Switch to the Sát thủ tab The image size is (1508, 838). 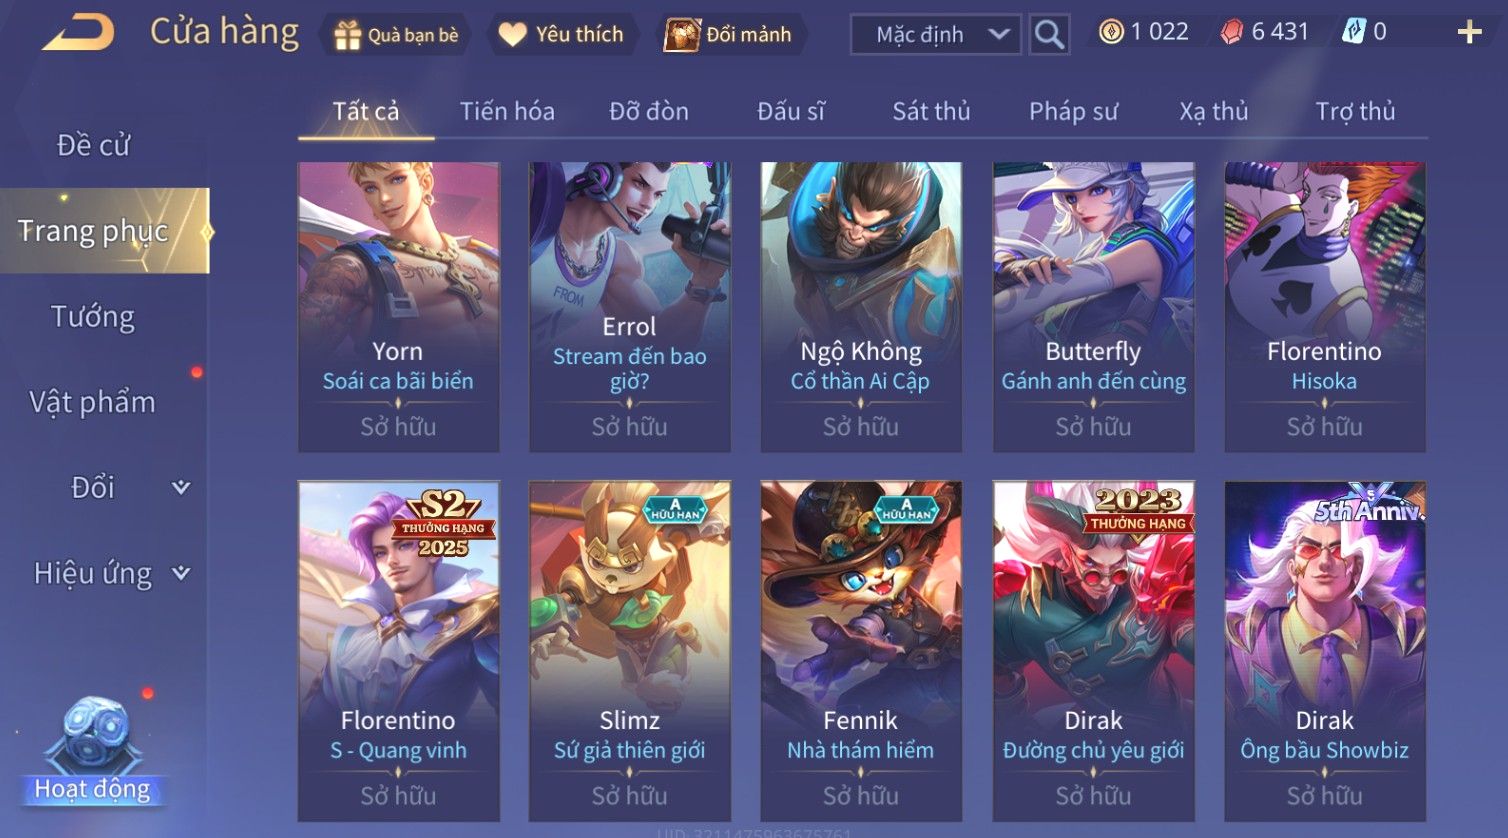[x=931, y=111]
